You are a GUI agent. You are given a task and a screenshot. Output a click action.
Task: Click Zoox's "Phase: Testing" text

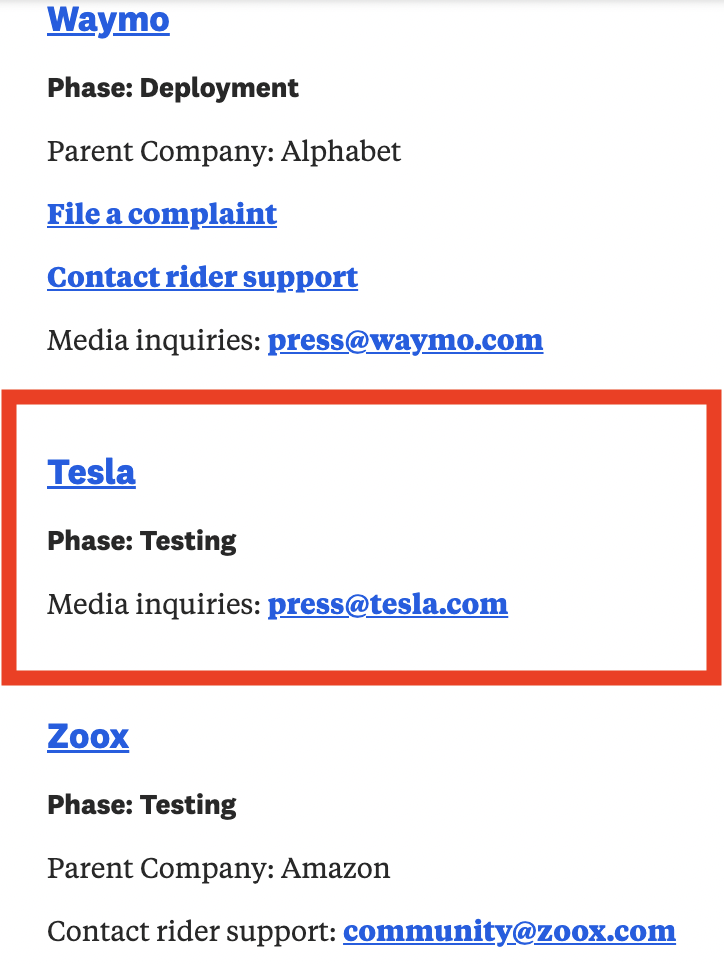pos(142,805)
